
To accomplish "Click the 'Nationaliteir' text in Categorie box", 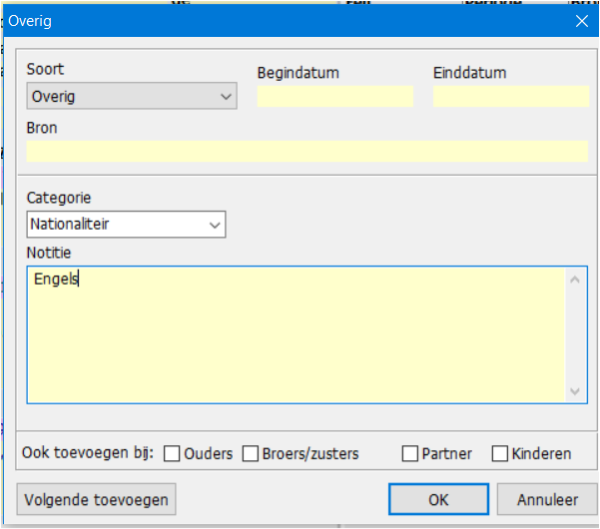I will [x=70, y=225].
